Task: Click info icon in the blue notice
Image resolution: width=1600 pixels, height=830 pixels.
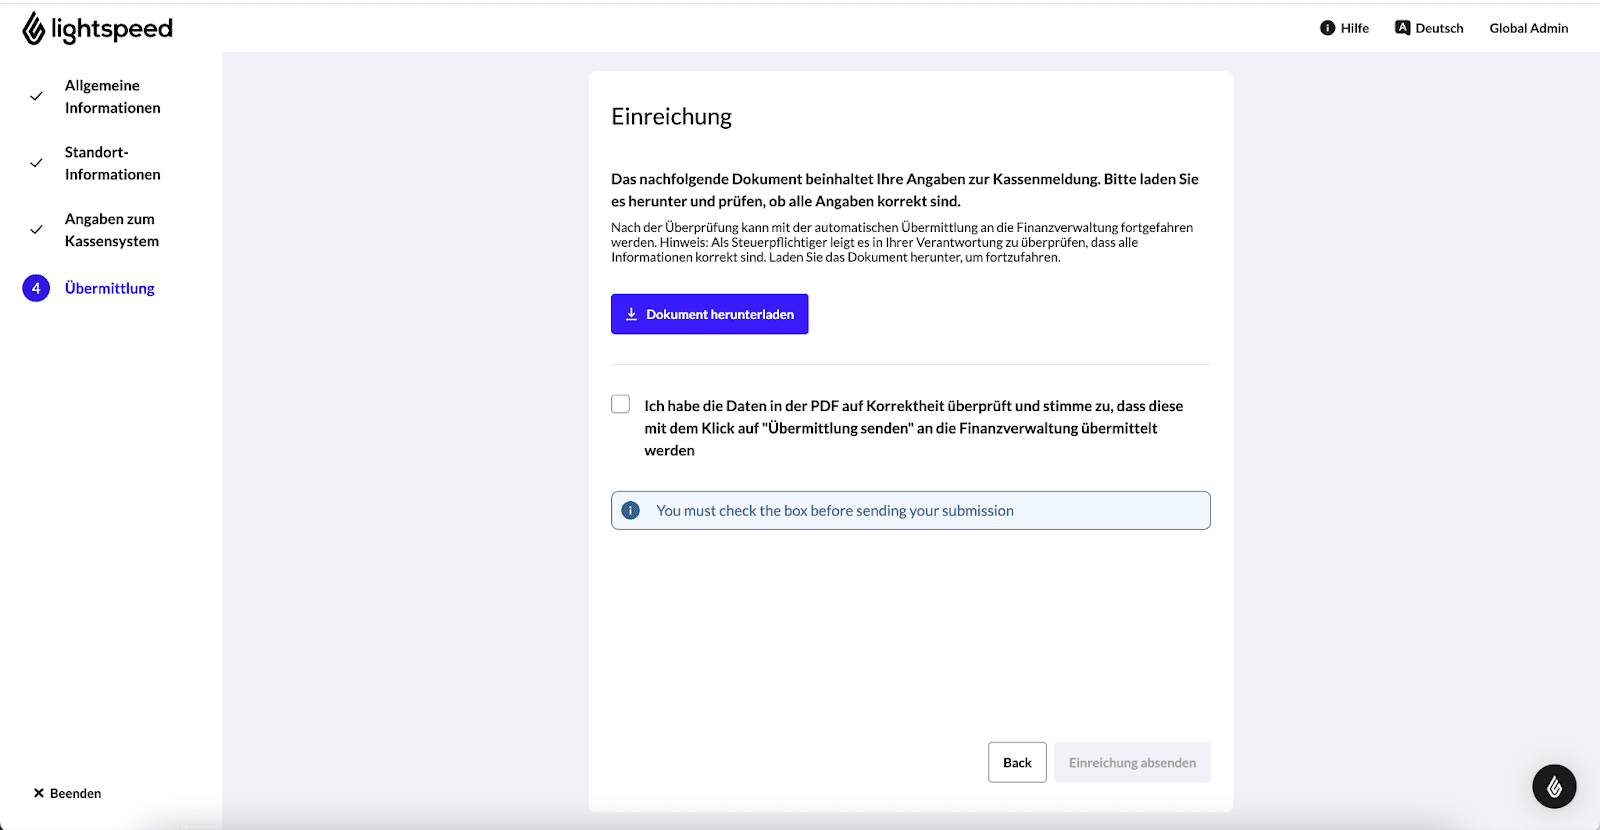Action: 631,511
